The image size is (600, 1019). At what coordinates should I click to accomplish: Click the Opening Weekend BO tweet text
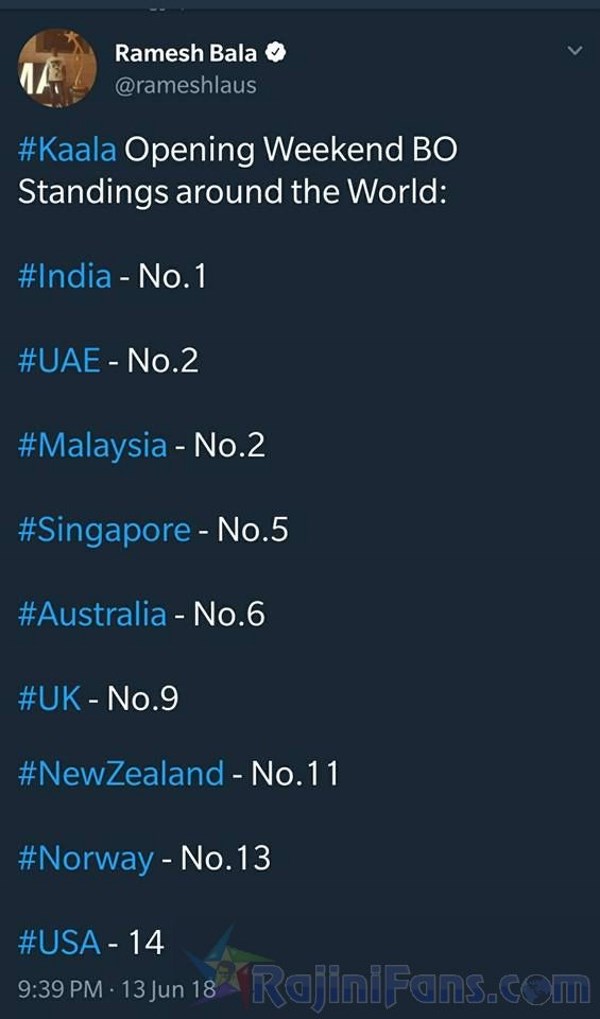pyautogui.click(x=291, y=151)
